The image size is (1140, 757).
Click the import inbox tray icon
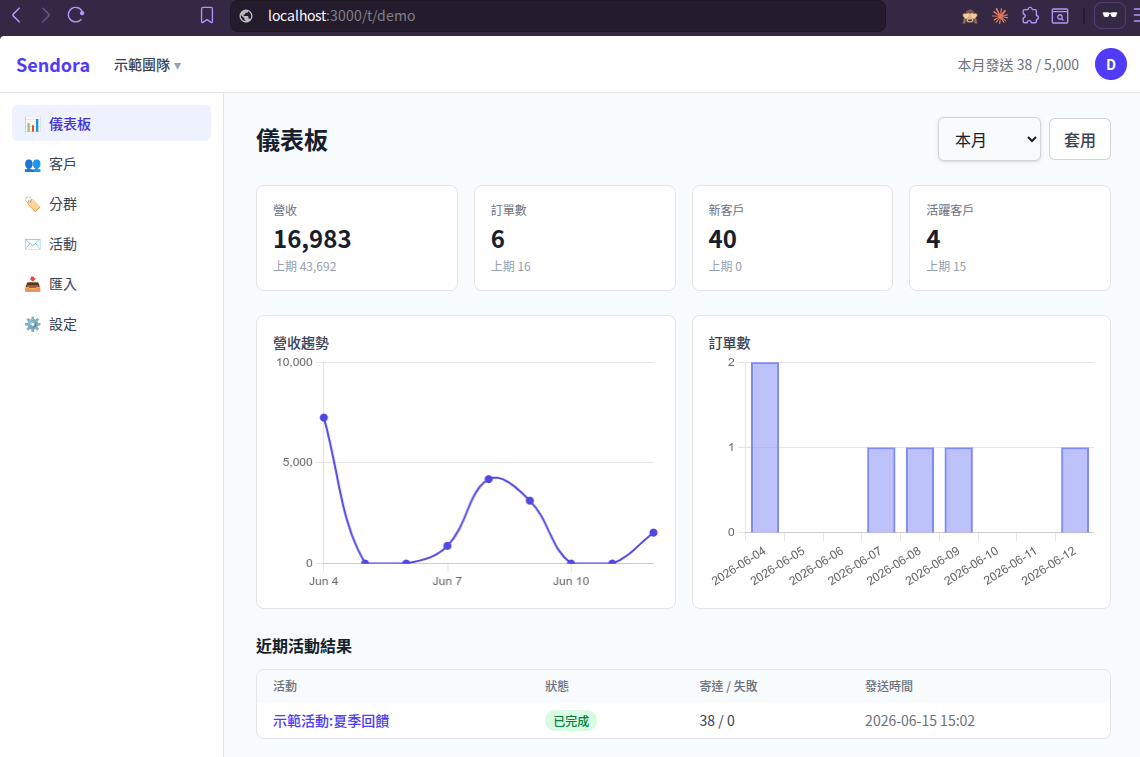click(x=32, y=284)
